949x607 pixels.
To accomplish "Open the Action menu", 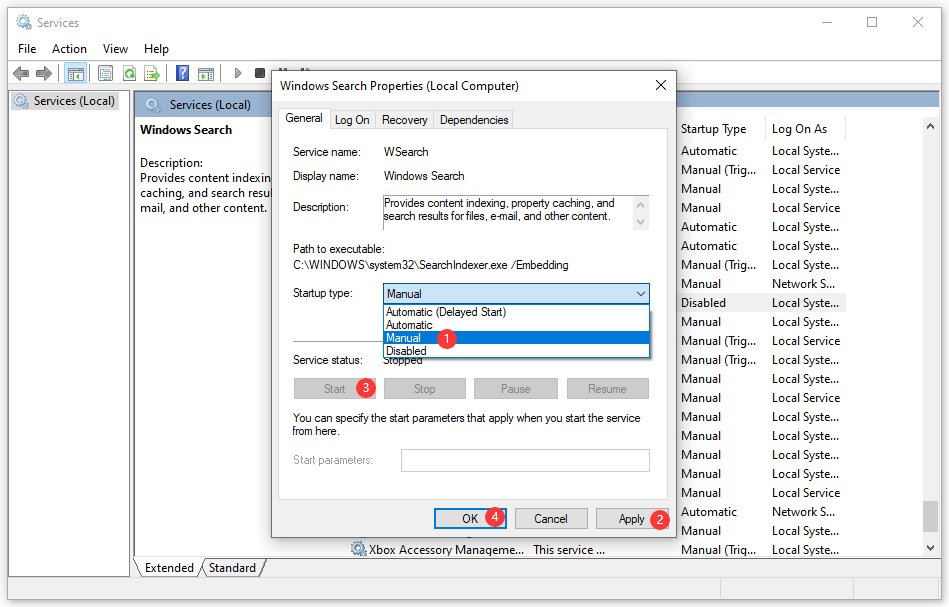I will click(69, 48).
